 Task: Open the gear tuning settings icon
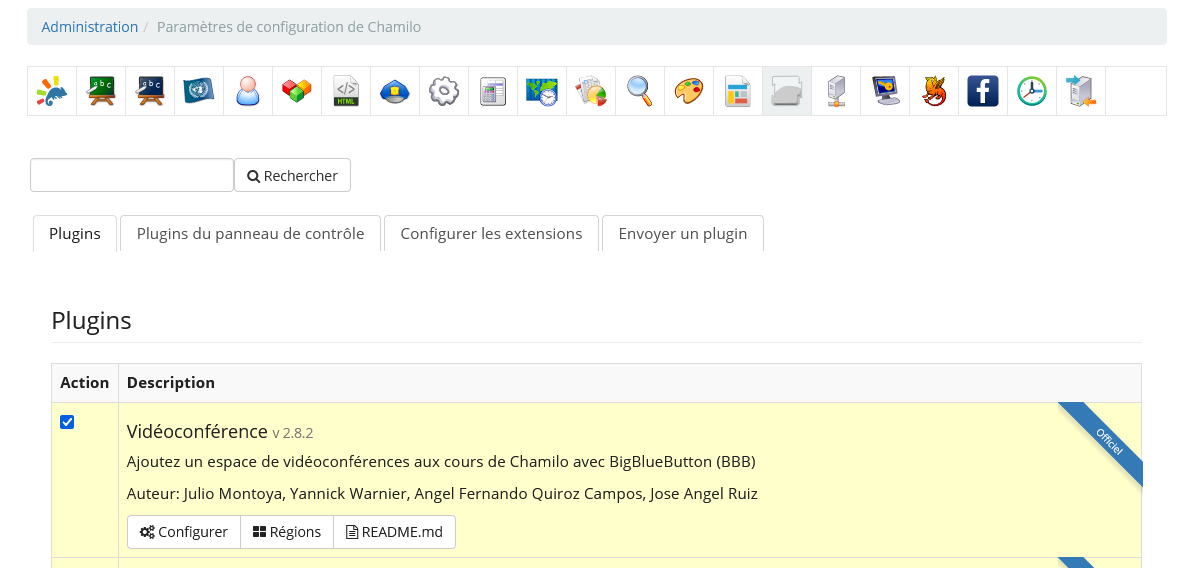pos(444,91)
